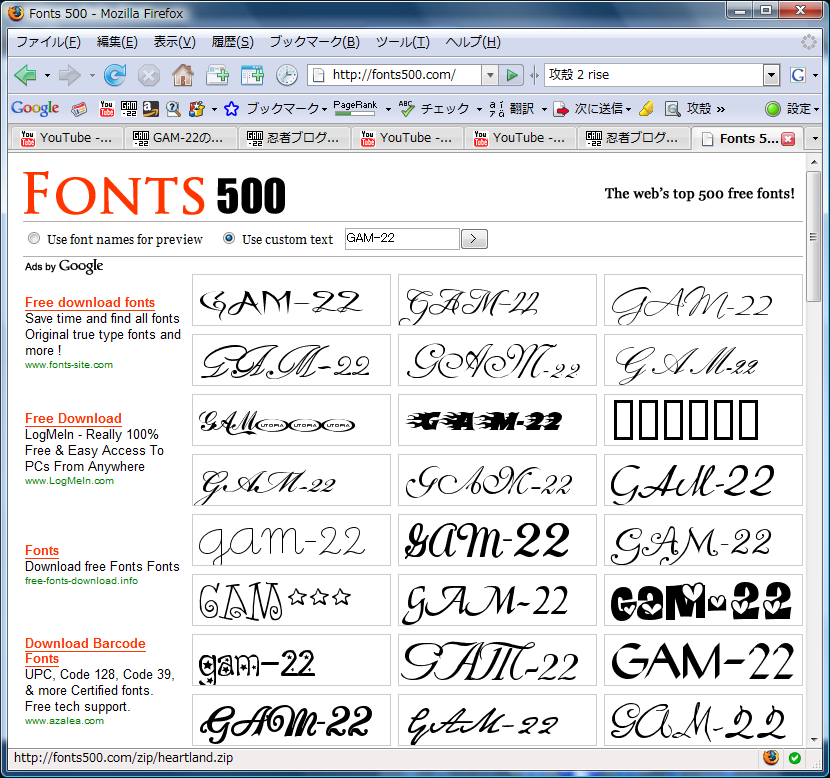The height and width of the screenshot is (778, 830).
Task: Click the YouTube icon on the Google toolbar
Action: tap(106, 109)
